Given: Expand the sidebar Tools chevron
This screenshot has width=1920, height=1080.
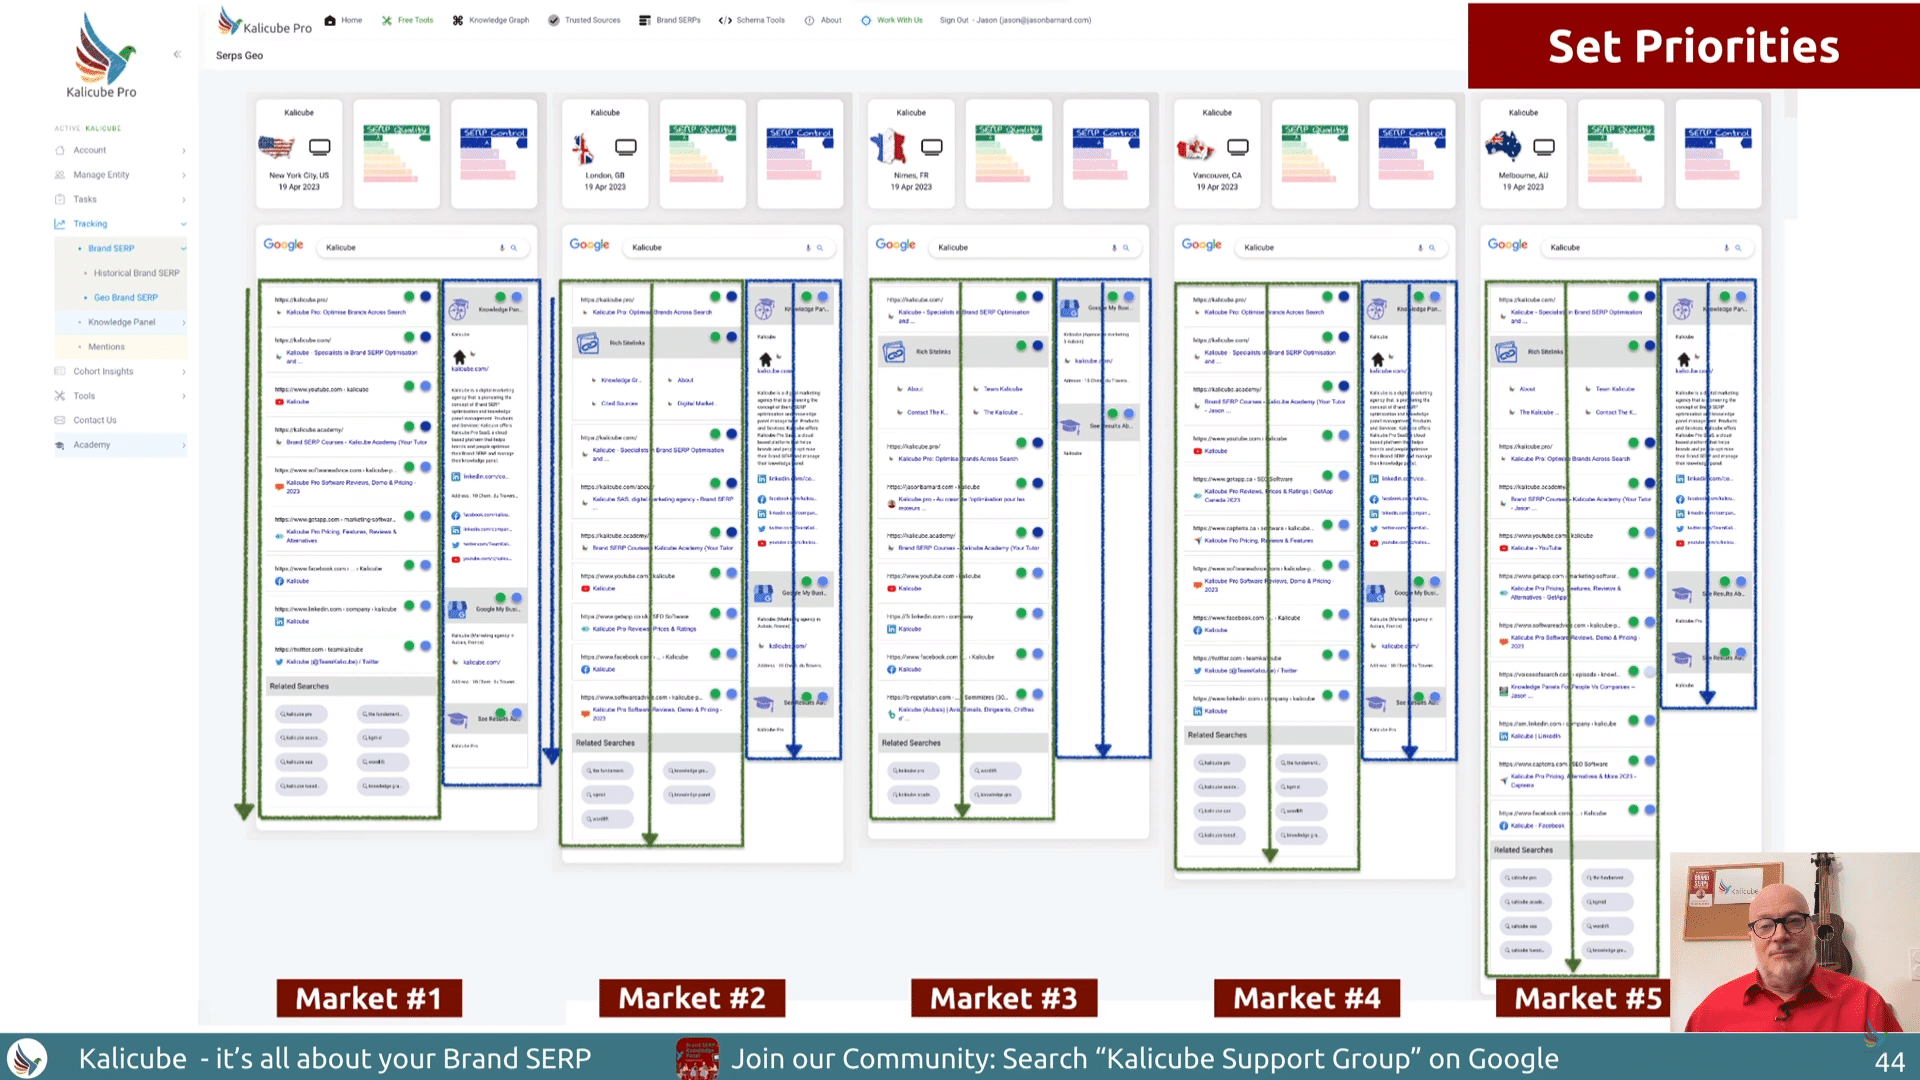Looking at the screenshot, I should 183,396.
